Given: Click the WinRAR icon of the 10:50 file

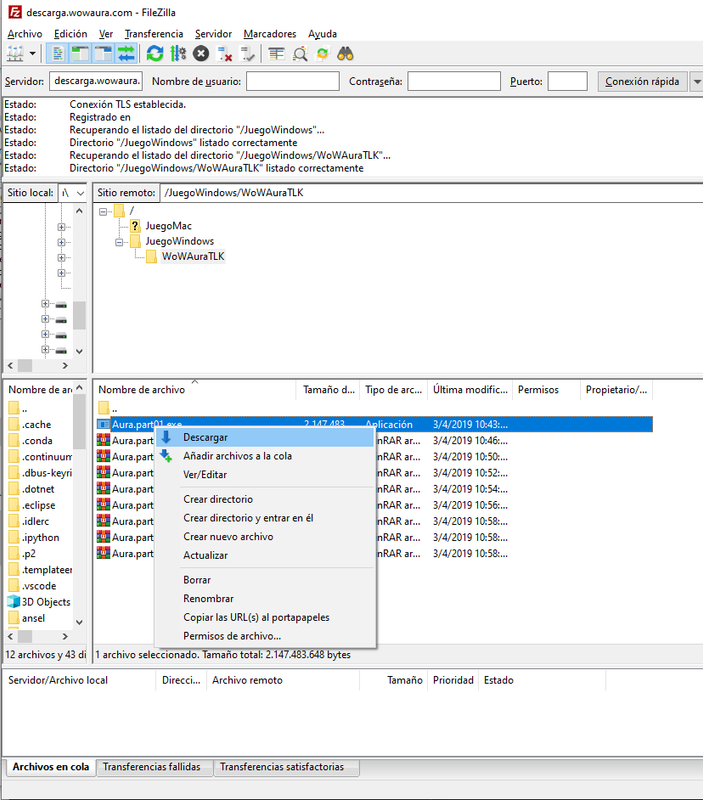Looking at the screenshot, I should [x=104, y=456].
